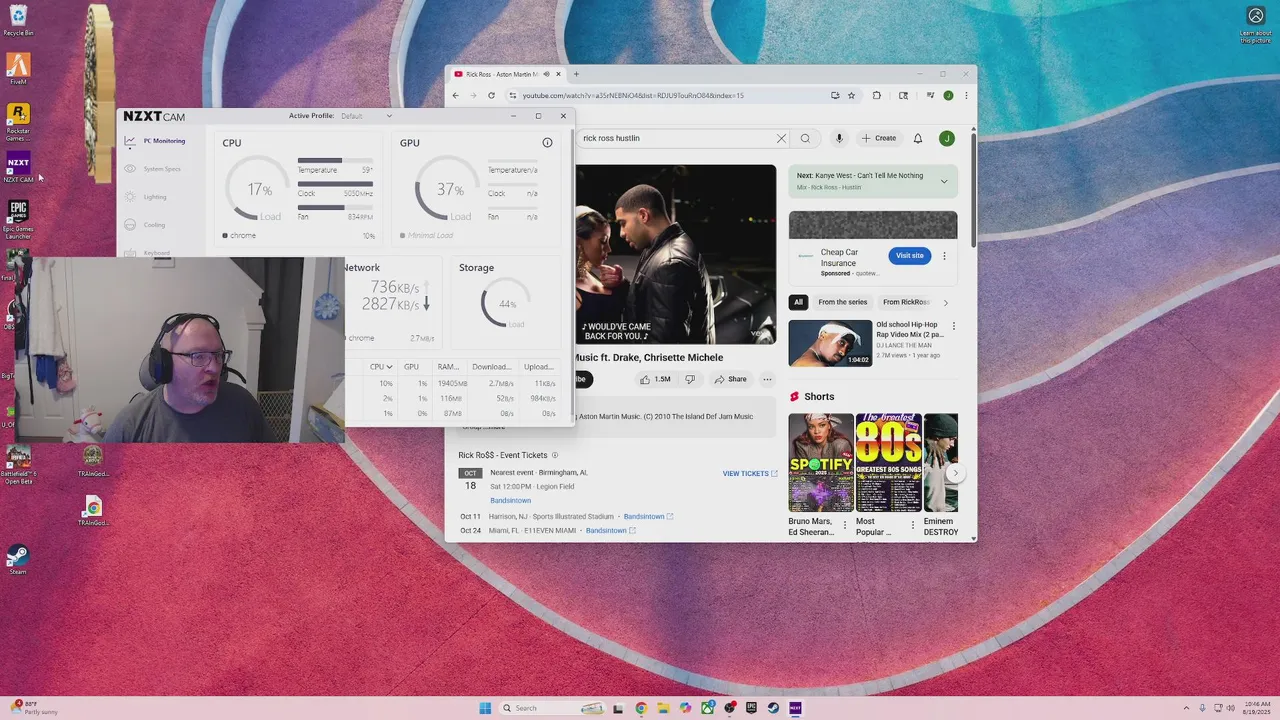This screenshot has width=1280, height=720.
Task: Reload the YouTube page in Chrome
Action: coord(491,96)
